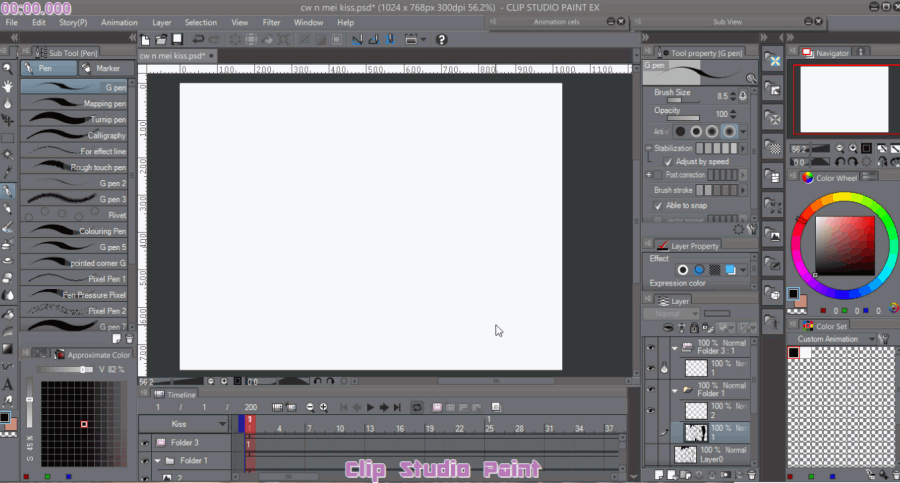Viewport: 900px width, 483px height.
Task: Select the Zoom magnifier tool
Action: tap(7, 69)
